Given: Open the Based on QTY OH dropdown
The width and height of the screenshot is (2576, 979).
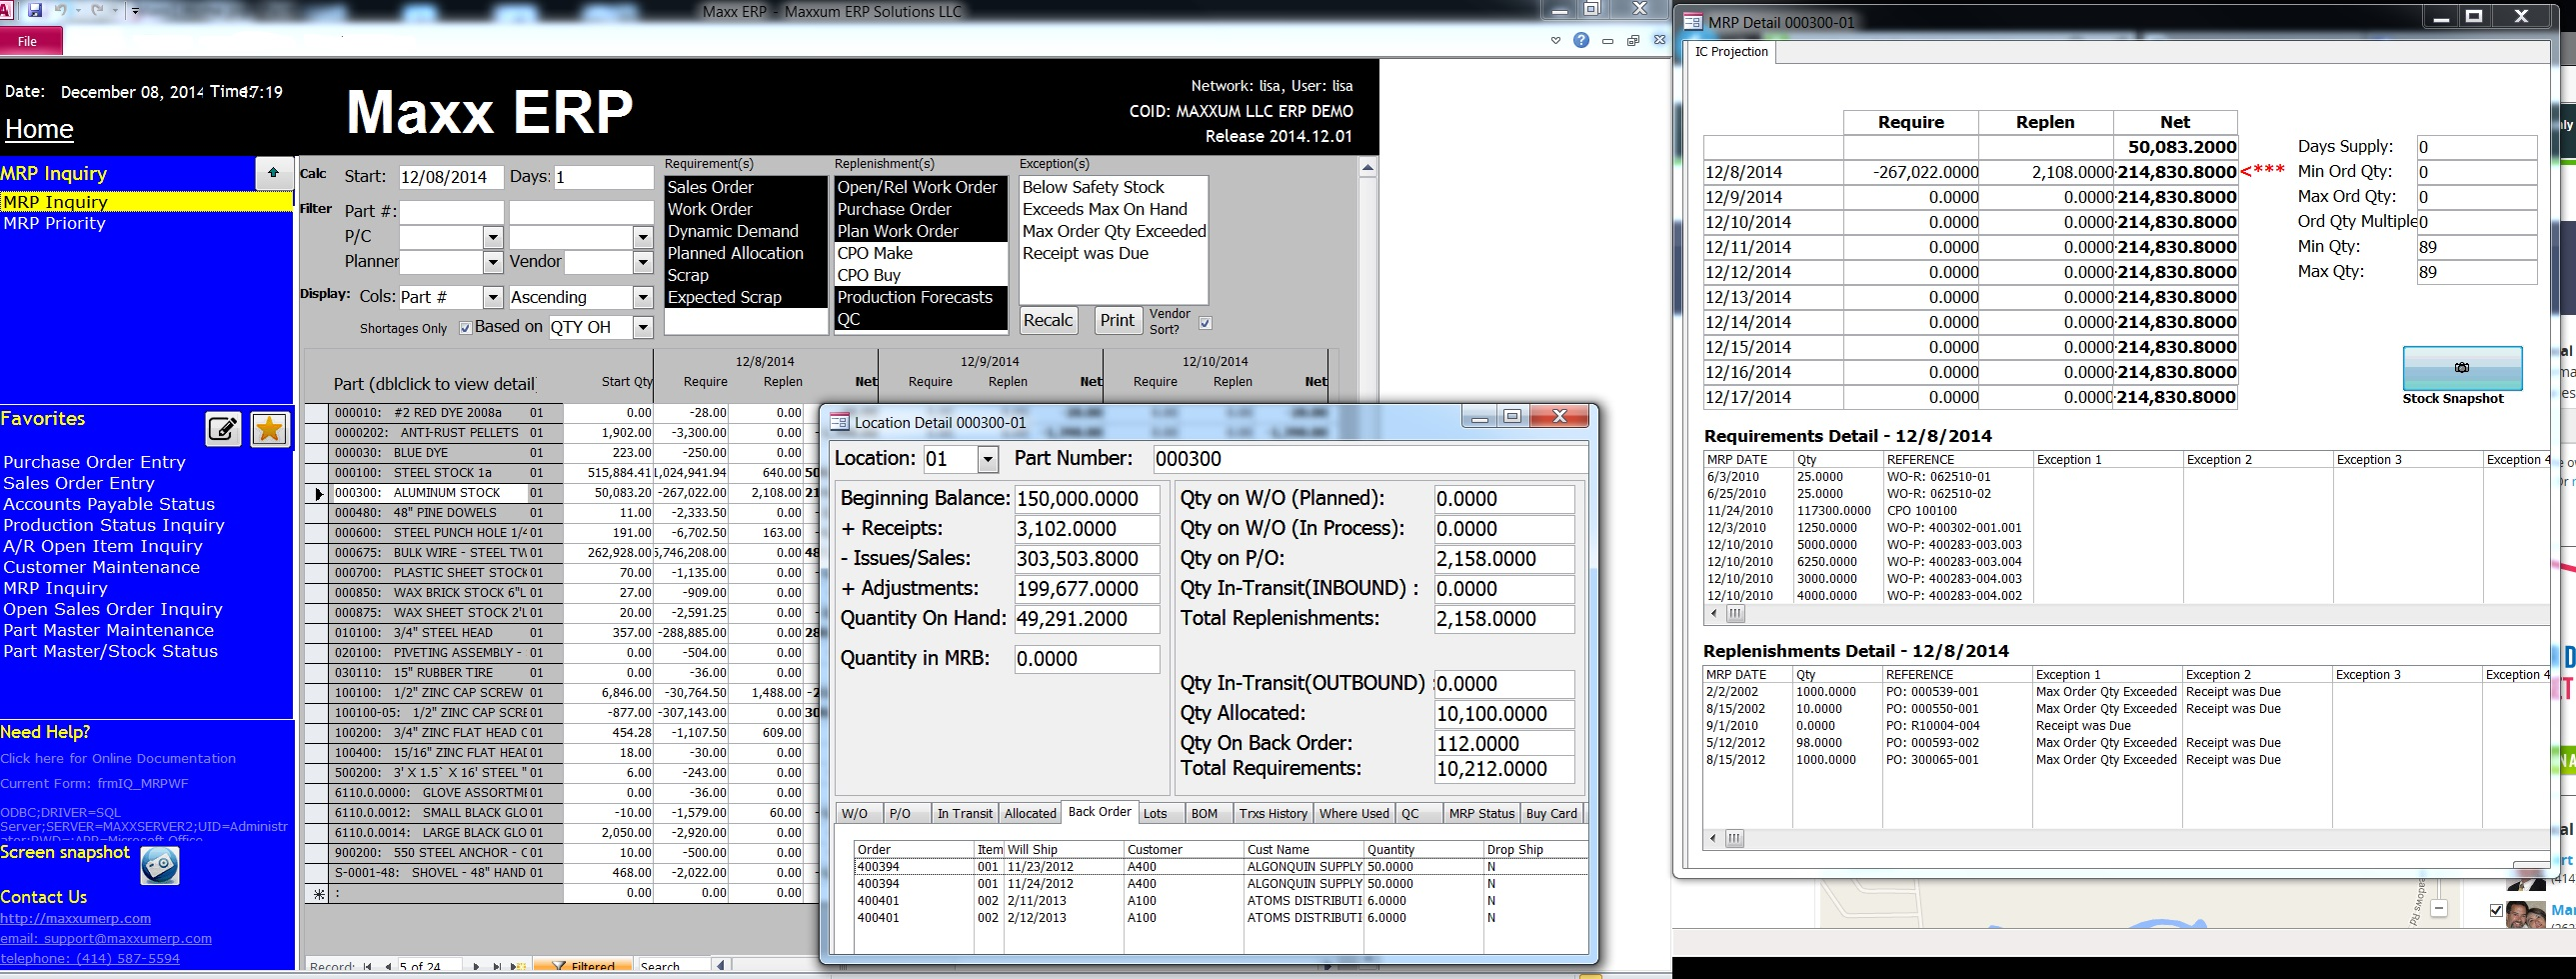Looking at the screenshot, I should (643, 327).
